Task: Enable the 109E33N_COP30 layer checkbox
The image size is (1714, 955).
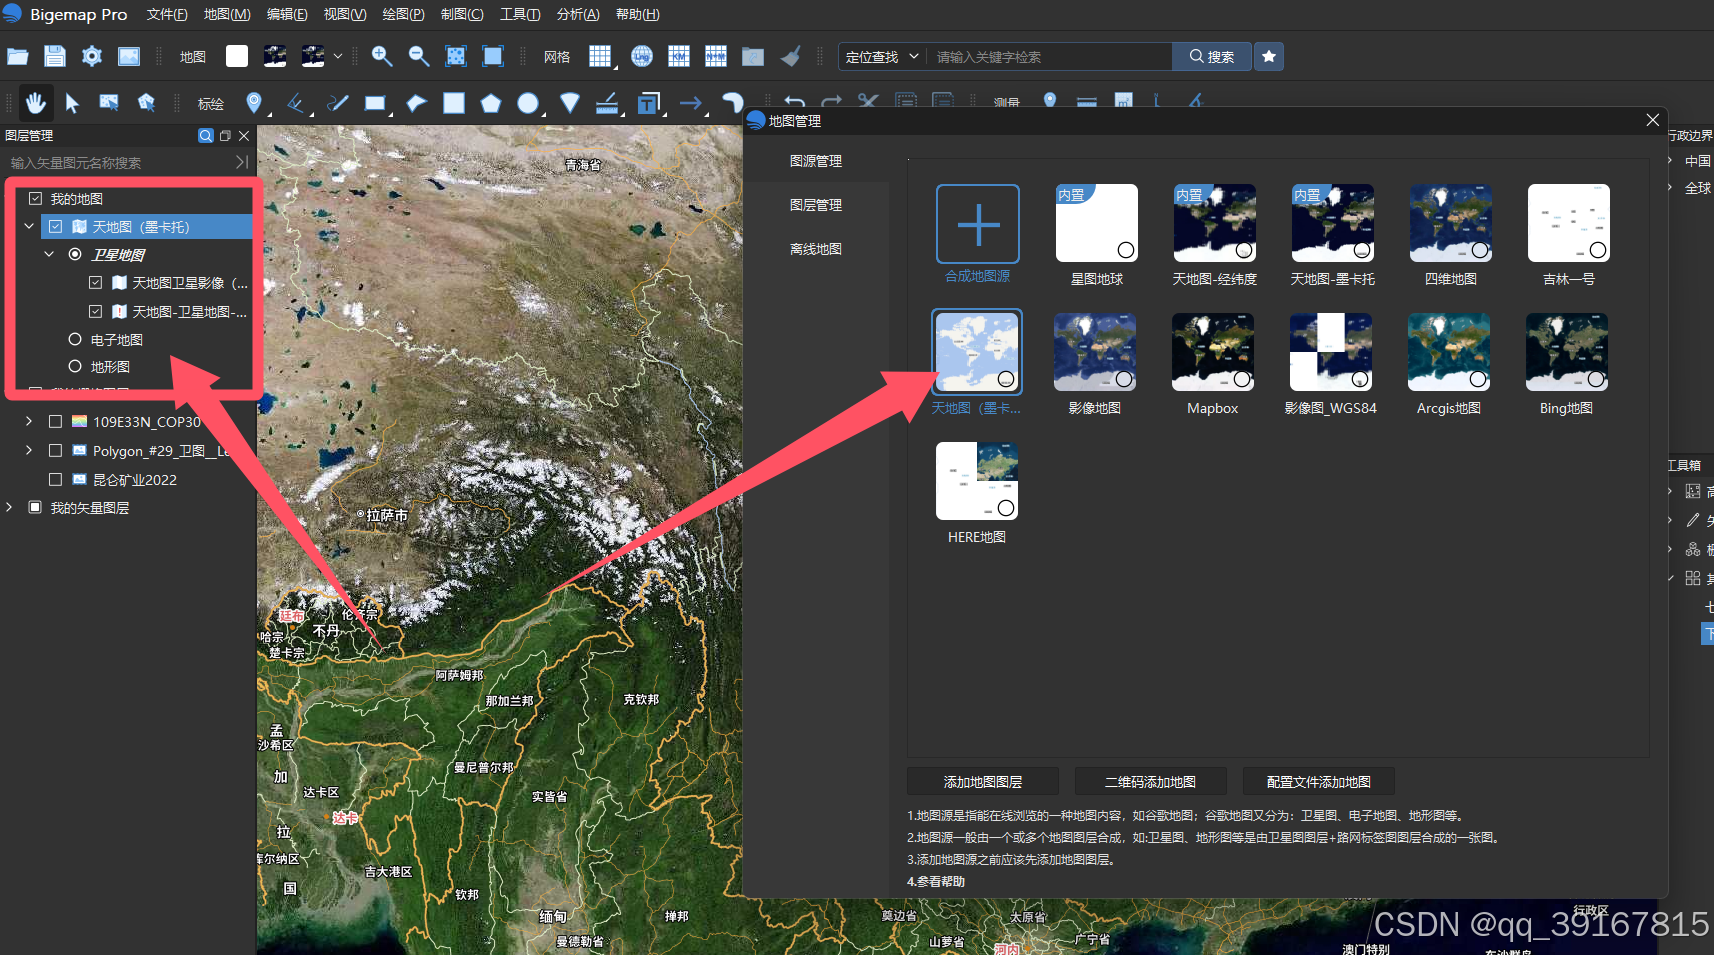Action: click(x=56, y=422)
